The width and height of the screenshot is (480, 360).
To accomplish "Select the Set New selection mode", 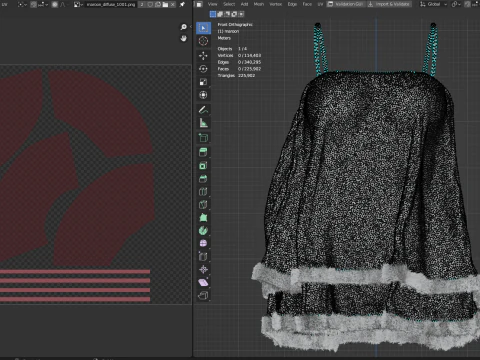I will 213,14.
